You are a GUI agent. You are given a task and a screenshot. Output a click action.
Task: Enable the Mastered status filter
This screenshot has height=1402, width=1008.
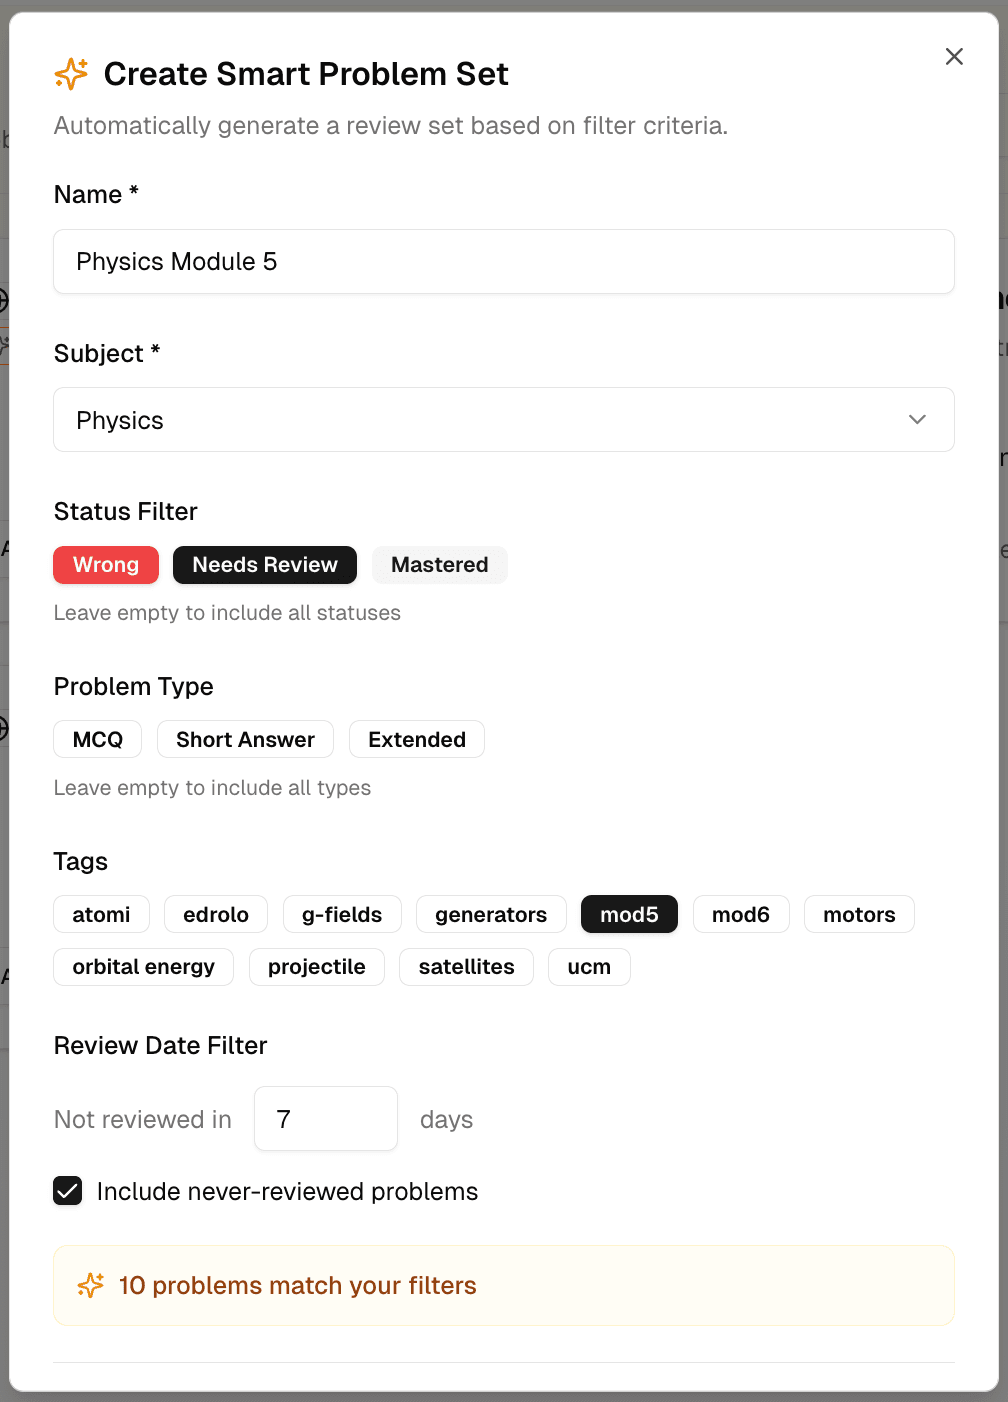pyautogui.click(x=439, y=565)
